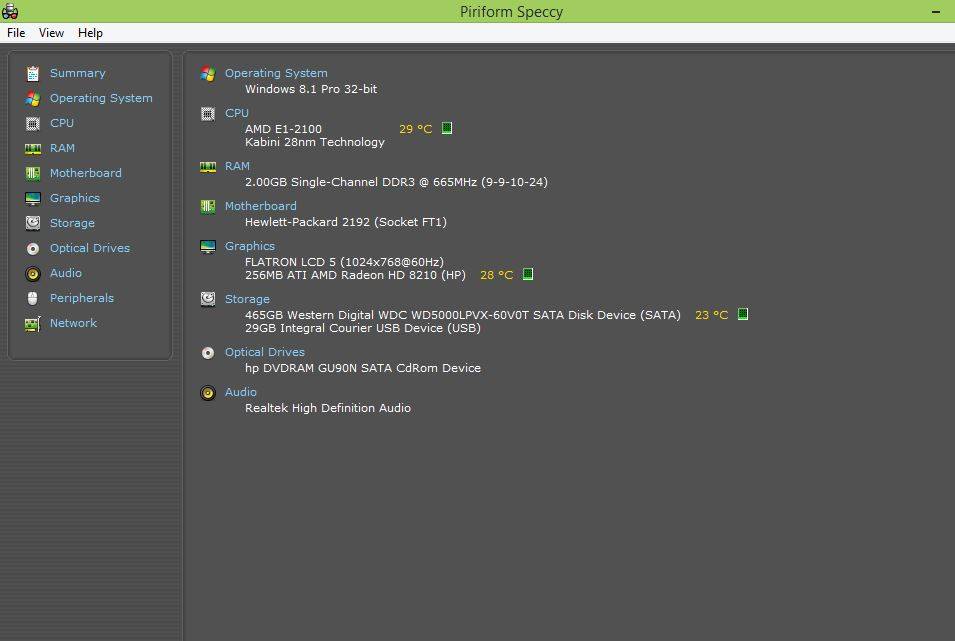Open the CPU section from sidebar
The height and width of the screenshot is (641, 955).
click(62, 123)
